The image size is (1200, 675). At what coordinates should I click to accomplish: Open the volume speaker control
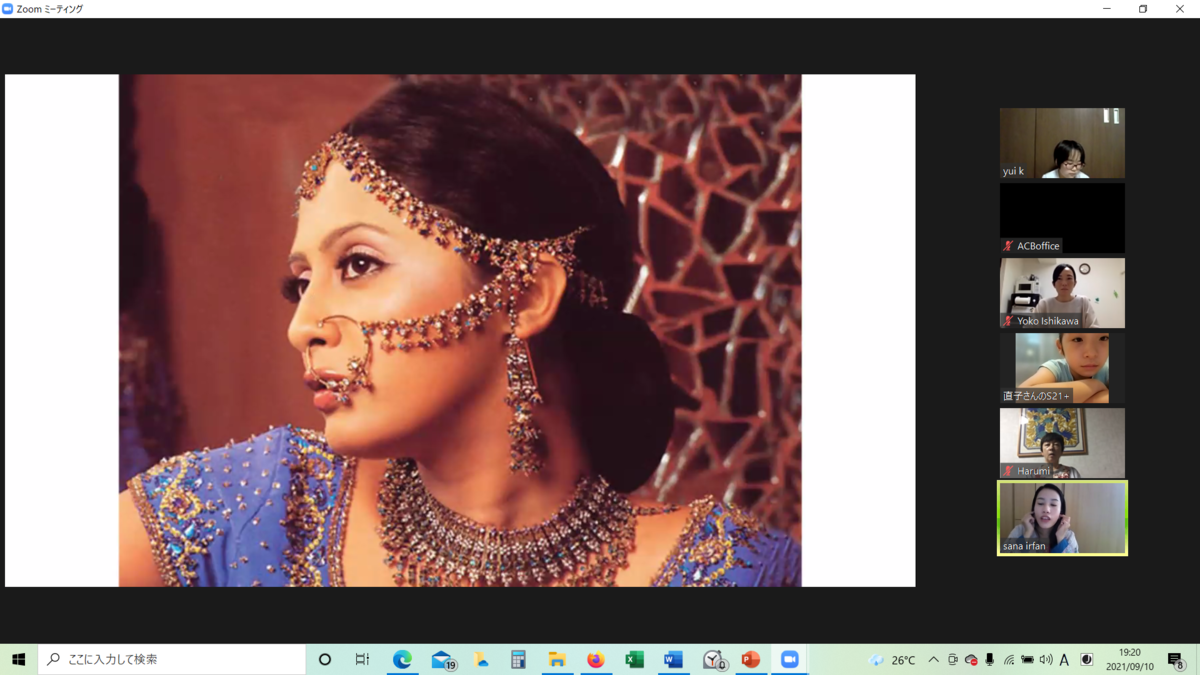(1046, 660)
